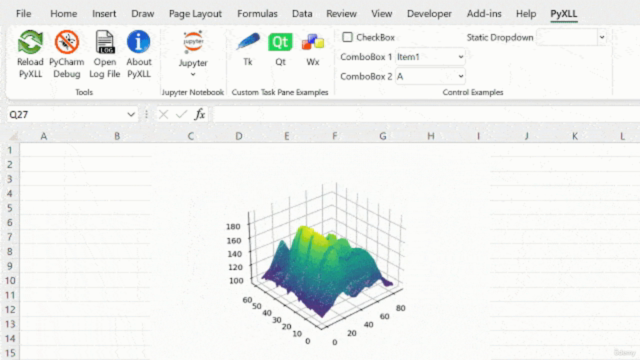This screenshot has height=360, width=640.
Task: Switch to the Draw tab
Action: coord(142,13)
